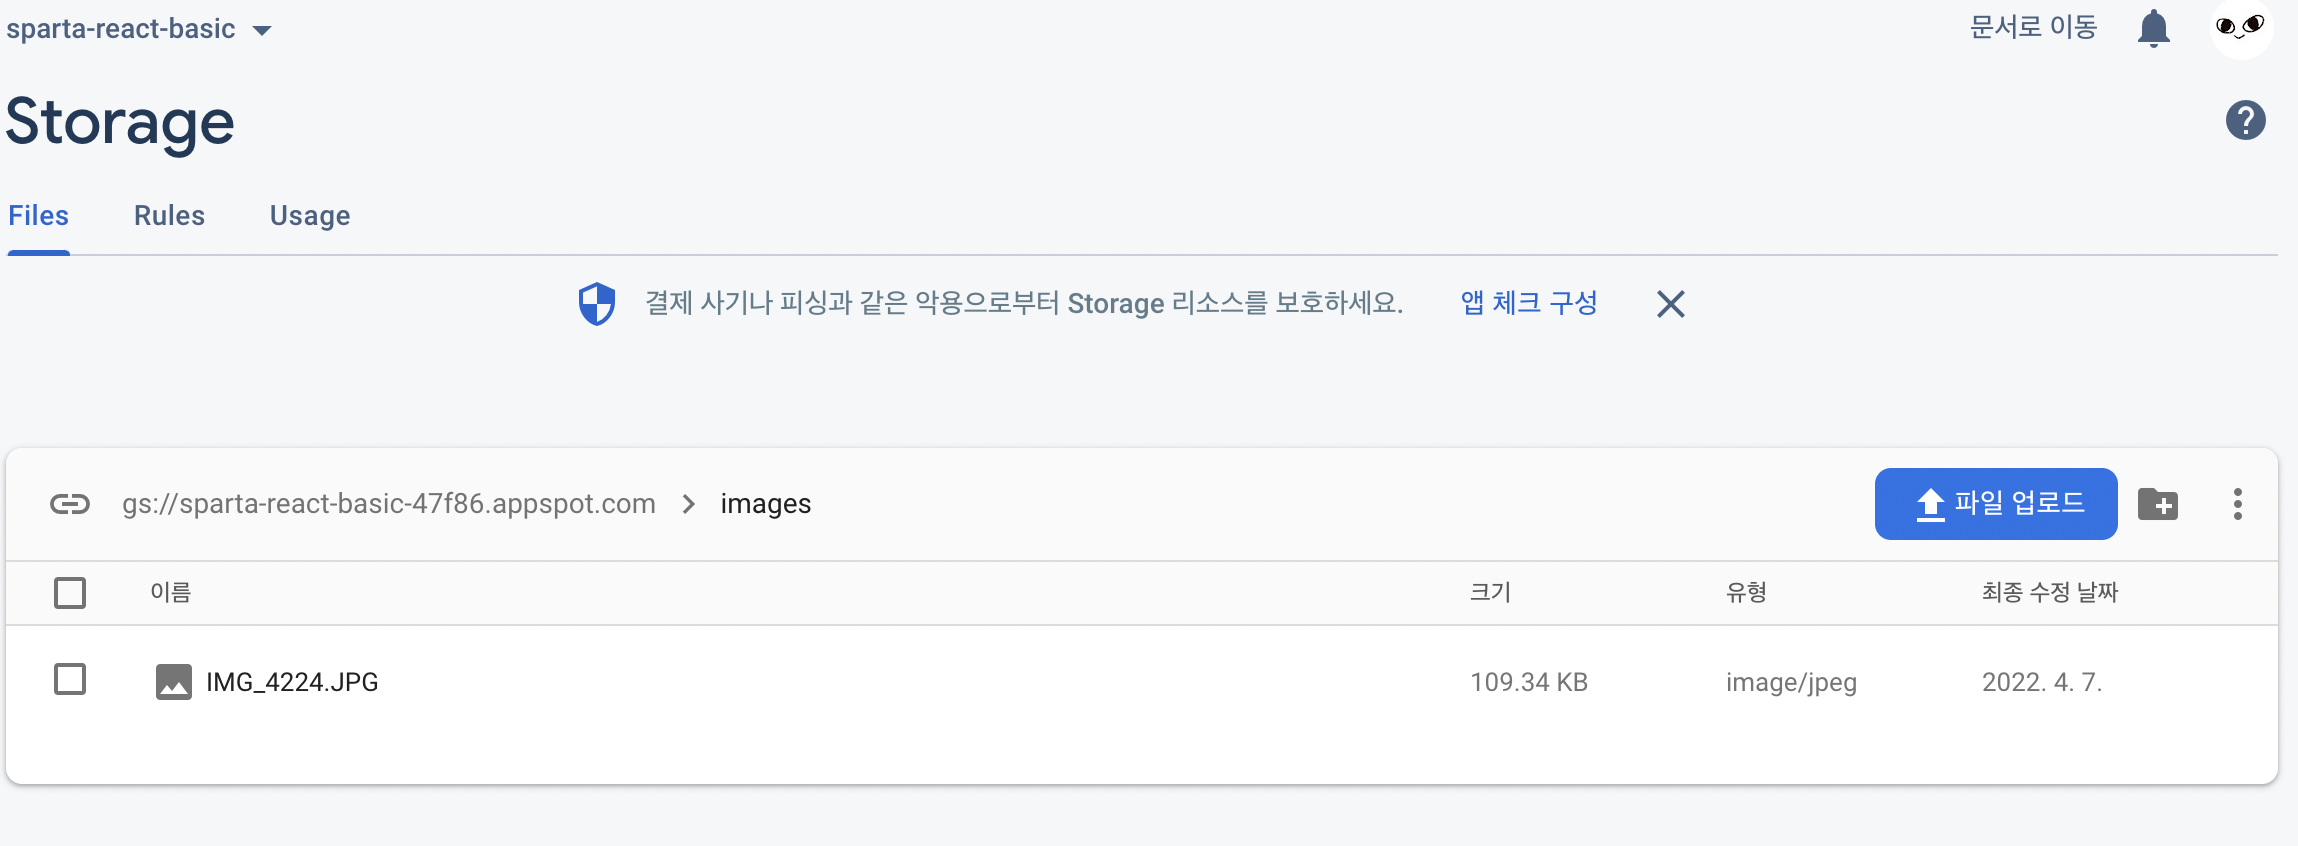Switch to the Rules tab
Image resolution: width=2298 pixels, height=846 pixels.
click(x=169, y=216)
